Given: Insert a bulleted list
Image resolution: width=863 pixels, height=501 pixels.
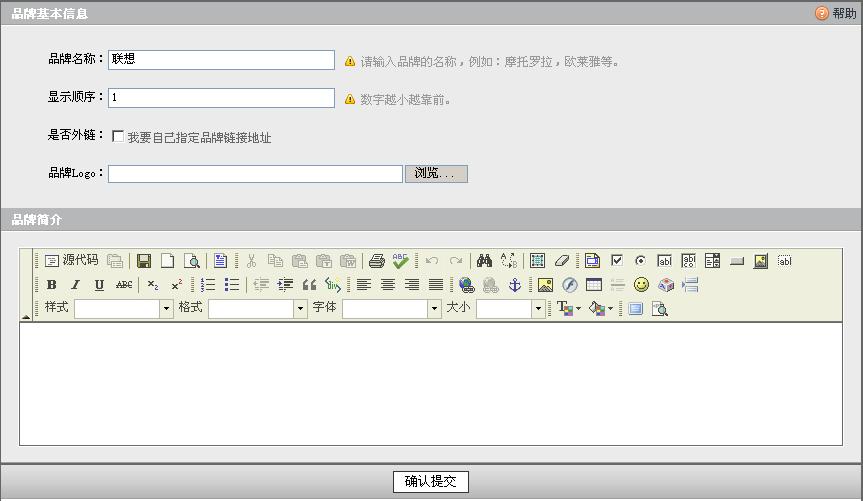Looking at the screenshot, I should click(x=232, y=285).
